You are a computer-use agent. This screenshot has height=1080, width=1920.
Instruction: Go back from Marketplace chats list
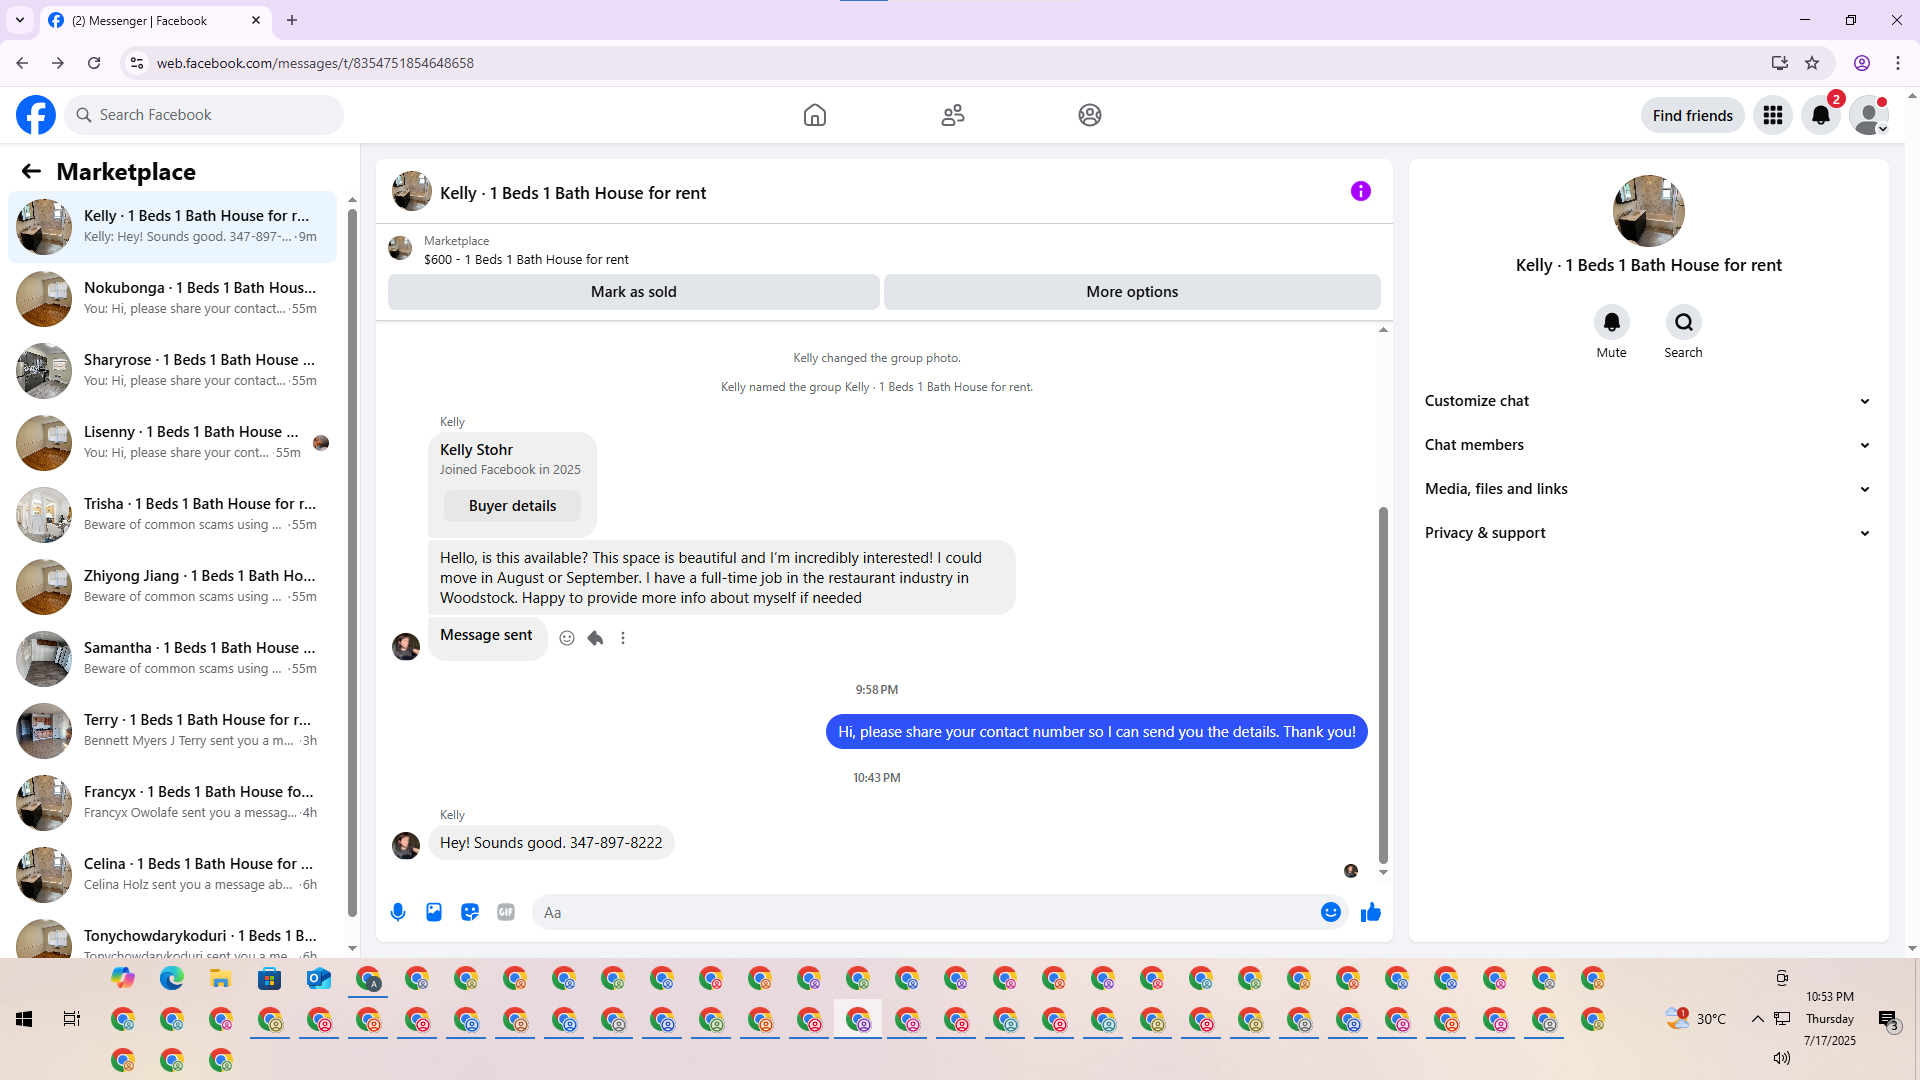point(31,171)
